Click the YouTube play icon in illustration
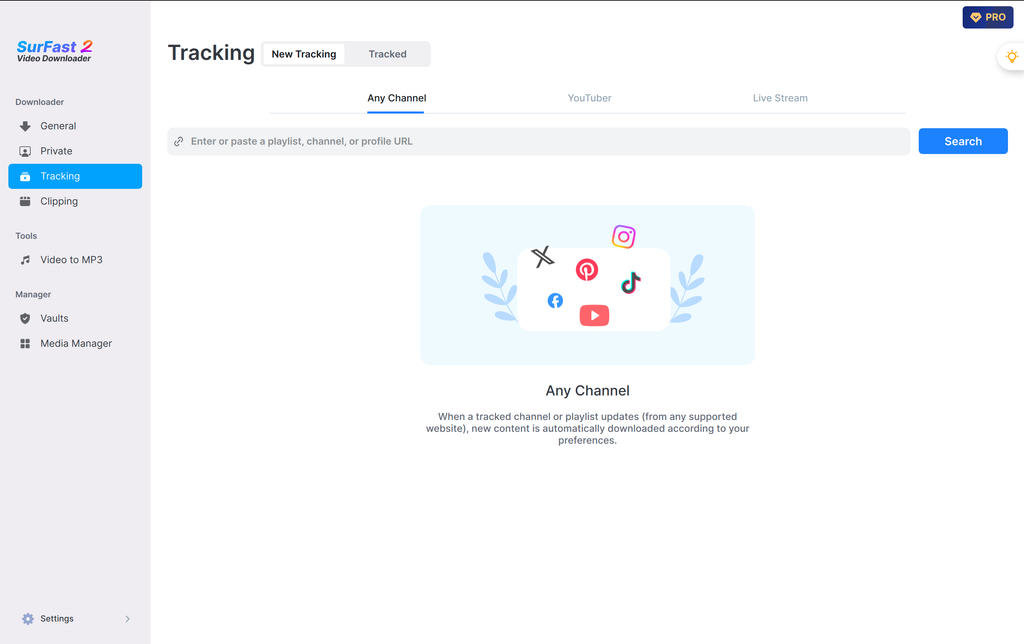This screenshot has width=1024, height=644. tap(594, 315)
